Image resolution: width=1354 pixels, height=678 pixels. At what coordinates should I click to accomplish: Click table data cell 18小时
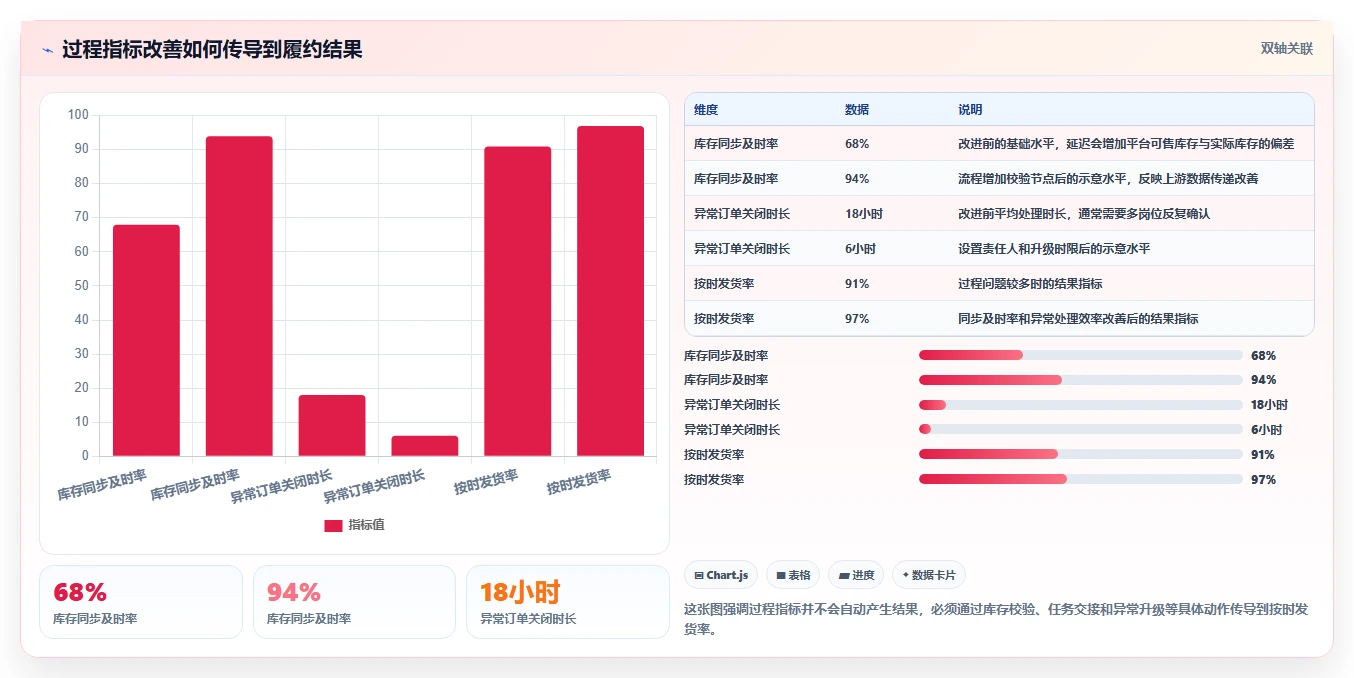864,214
